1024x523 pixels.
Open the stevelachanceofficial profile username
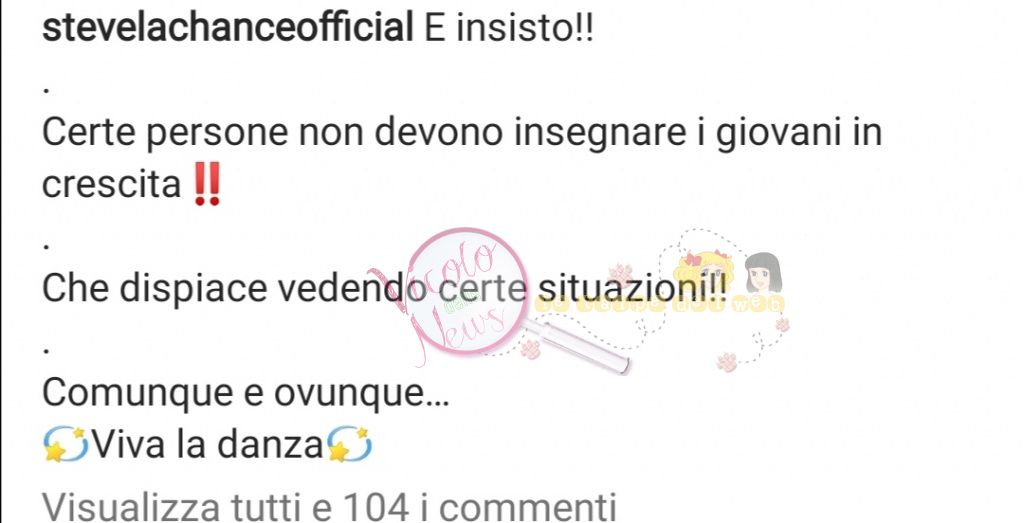coord(227,28)
